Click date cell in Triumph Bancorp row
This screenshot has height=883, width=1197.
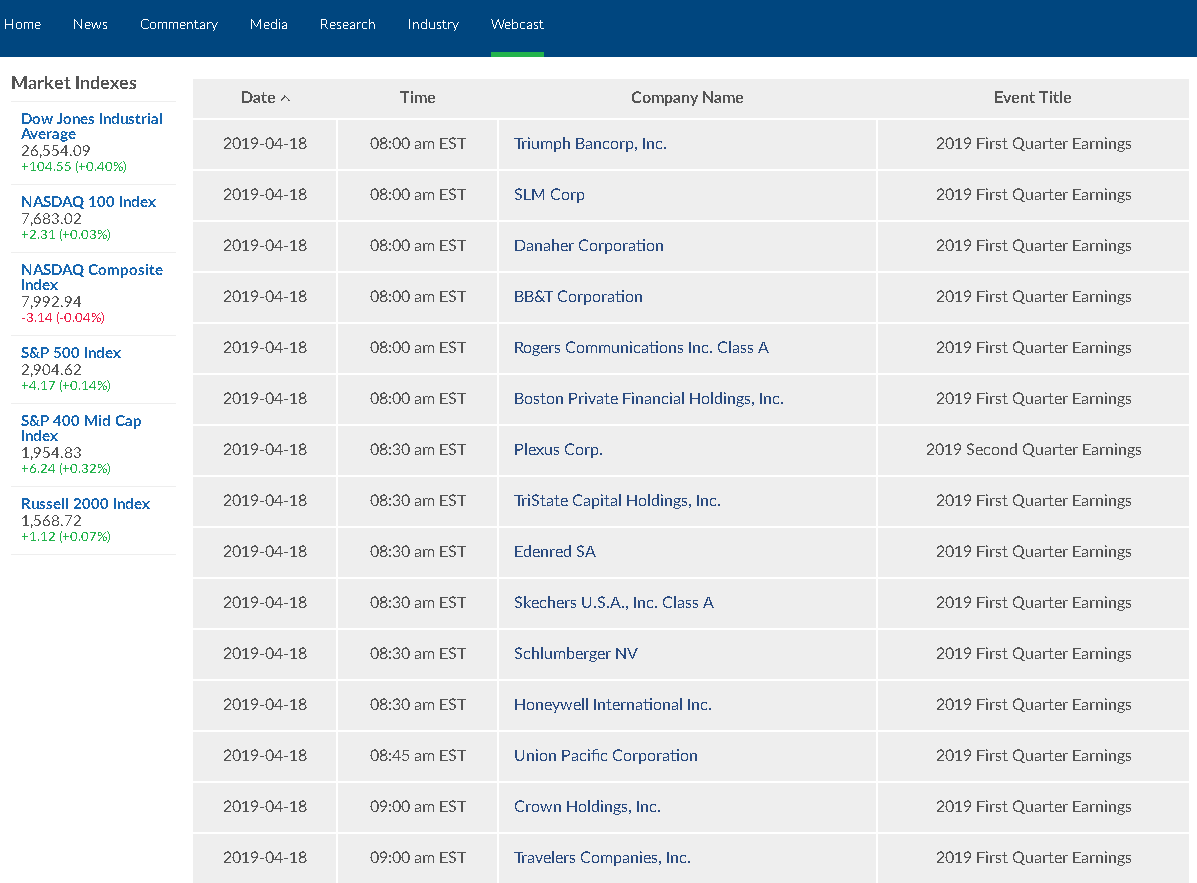click(265, 143)
